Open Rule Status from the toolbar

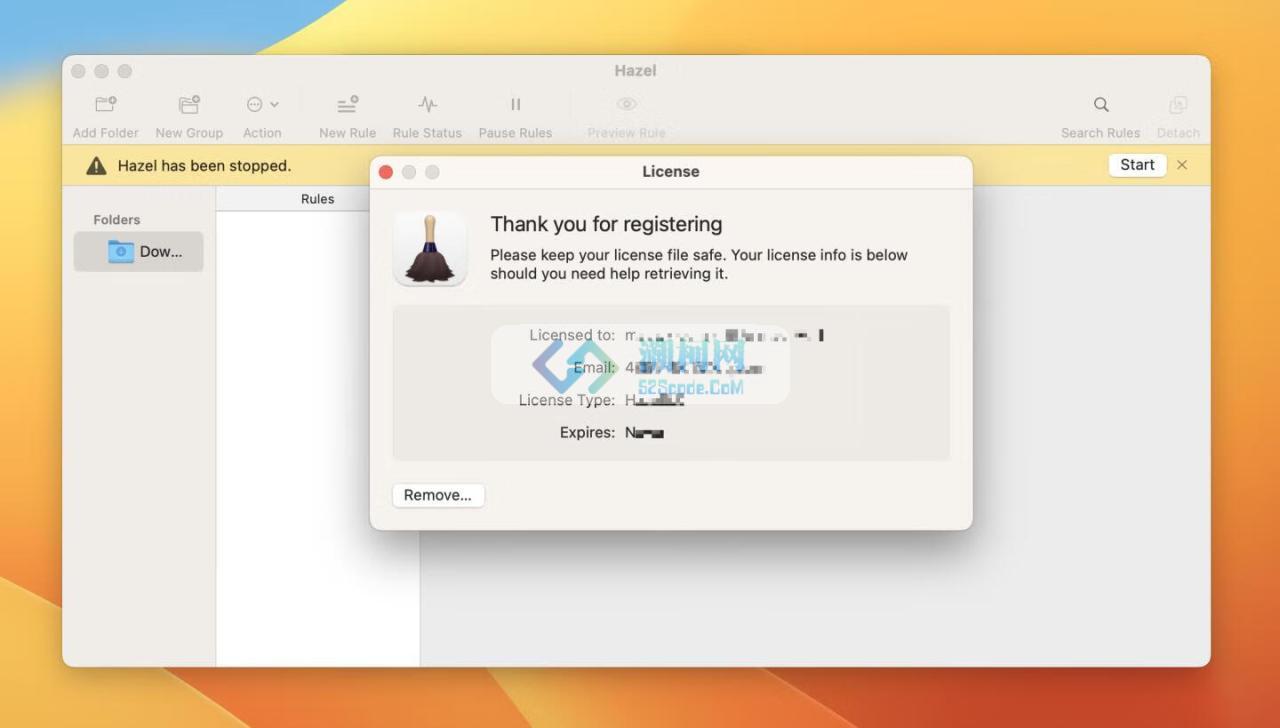pyautogui.click(x=427, y=104)
